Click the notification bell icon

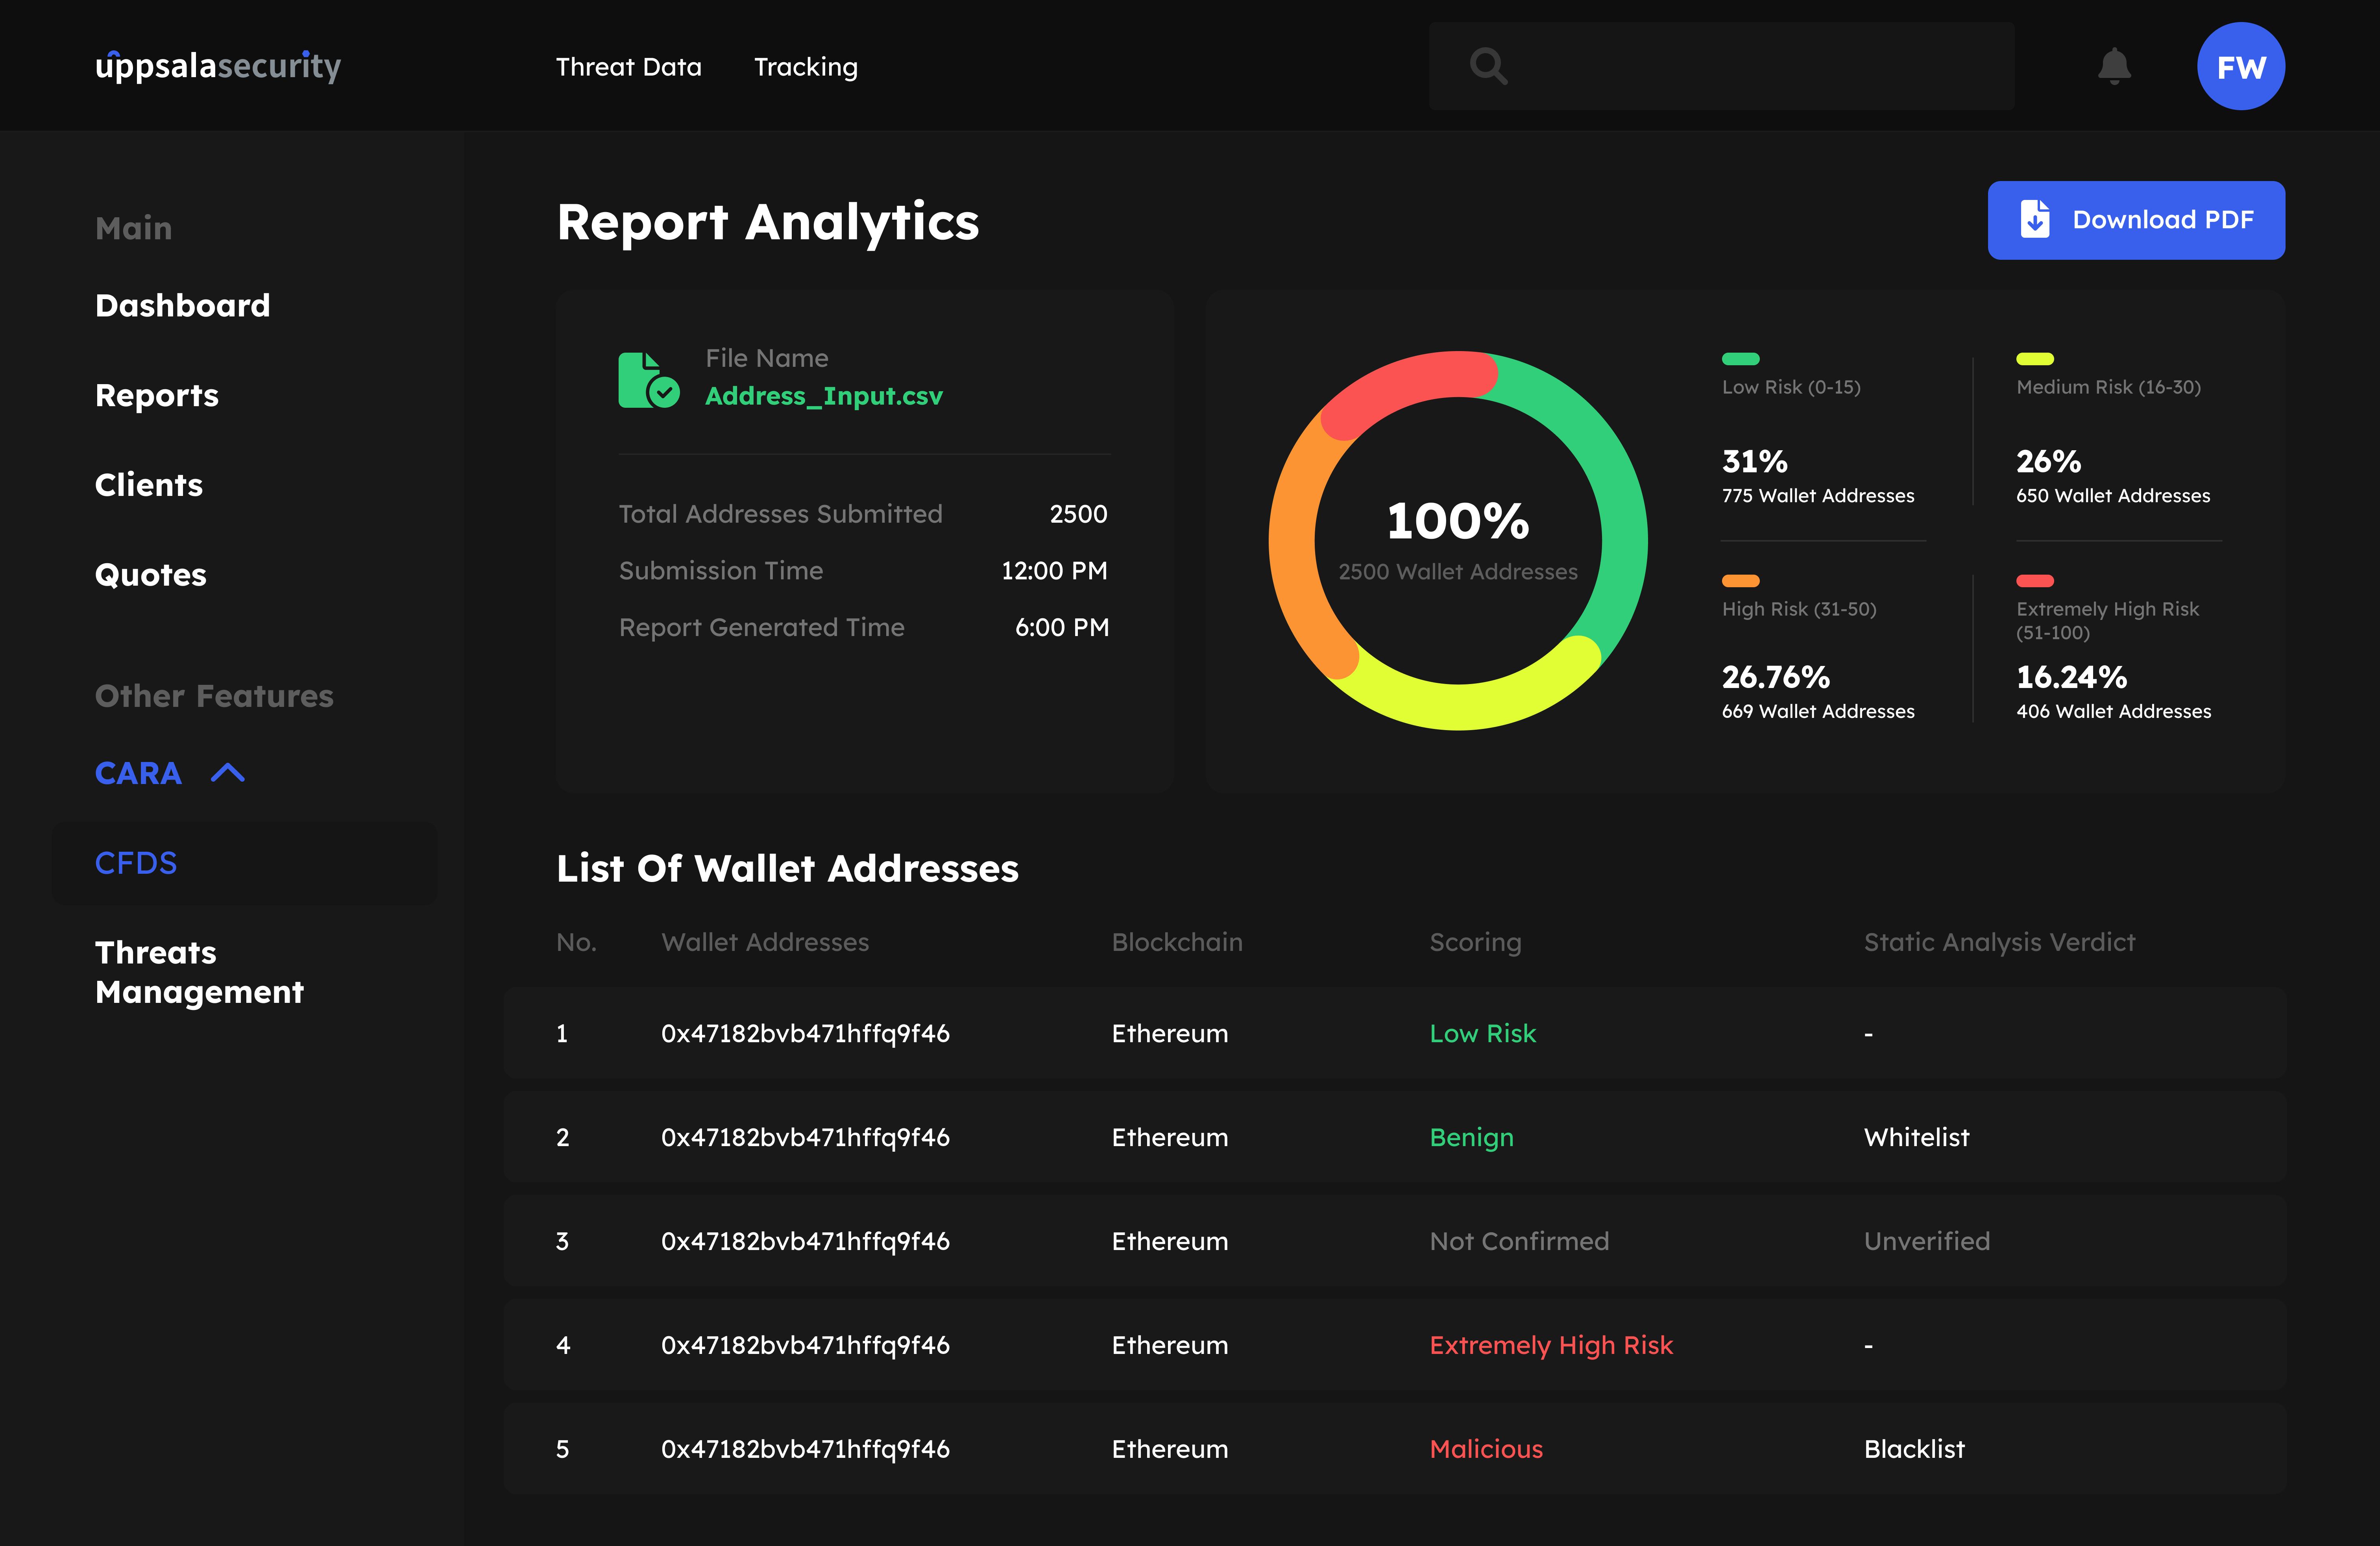(x=2113, y=66)
